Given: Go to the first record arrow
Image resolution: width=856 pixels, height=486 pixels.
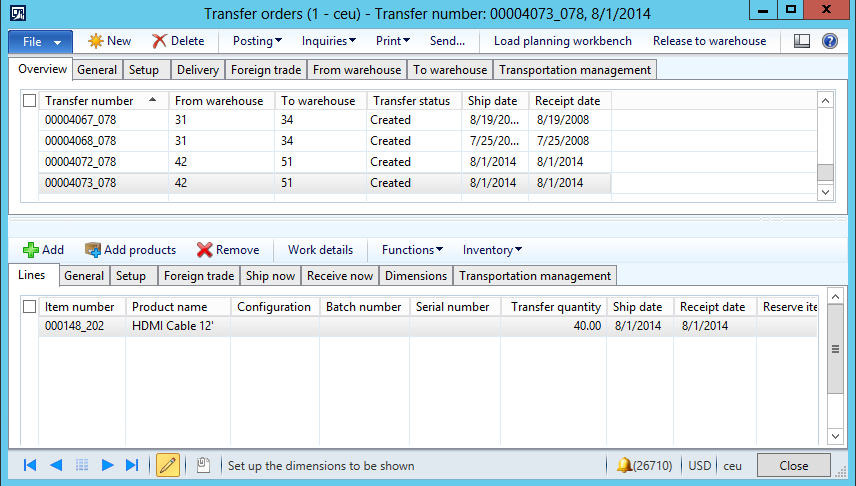Looking at the screenshot, I should tap(30, 465).
